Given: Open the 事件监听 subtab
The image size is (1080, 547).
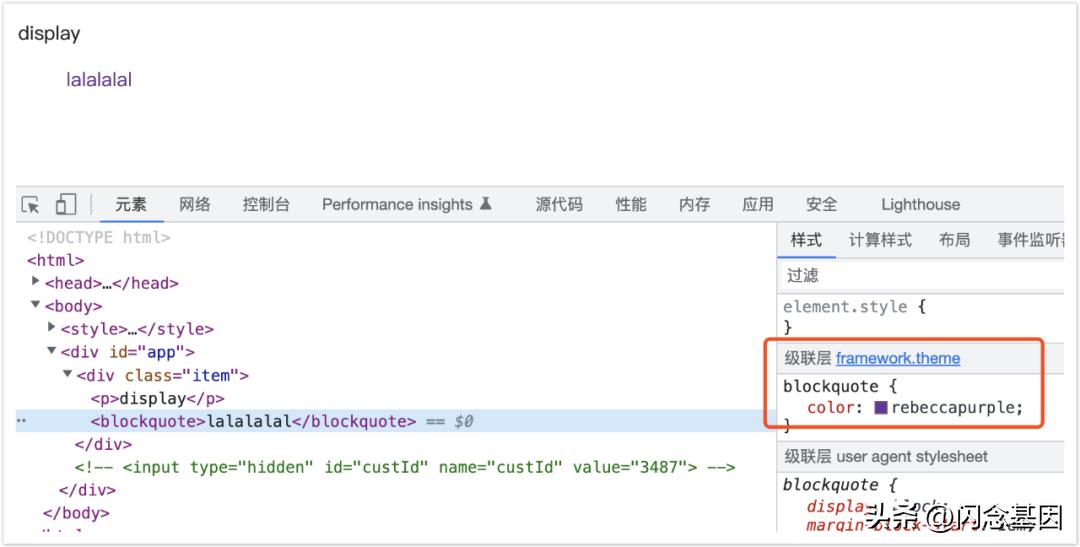Looking at the screenshot, I should [x=1031, y=240].
